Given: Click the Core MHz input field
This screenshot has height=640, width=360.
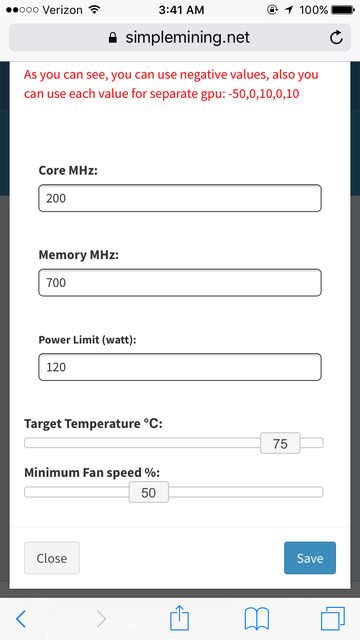Looking at the screenshot, I should pyautogui.click(x=180, y=198).
